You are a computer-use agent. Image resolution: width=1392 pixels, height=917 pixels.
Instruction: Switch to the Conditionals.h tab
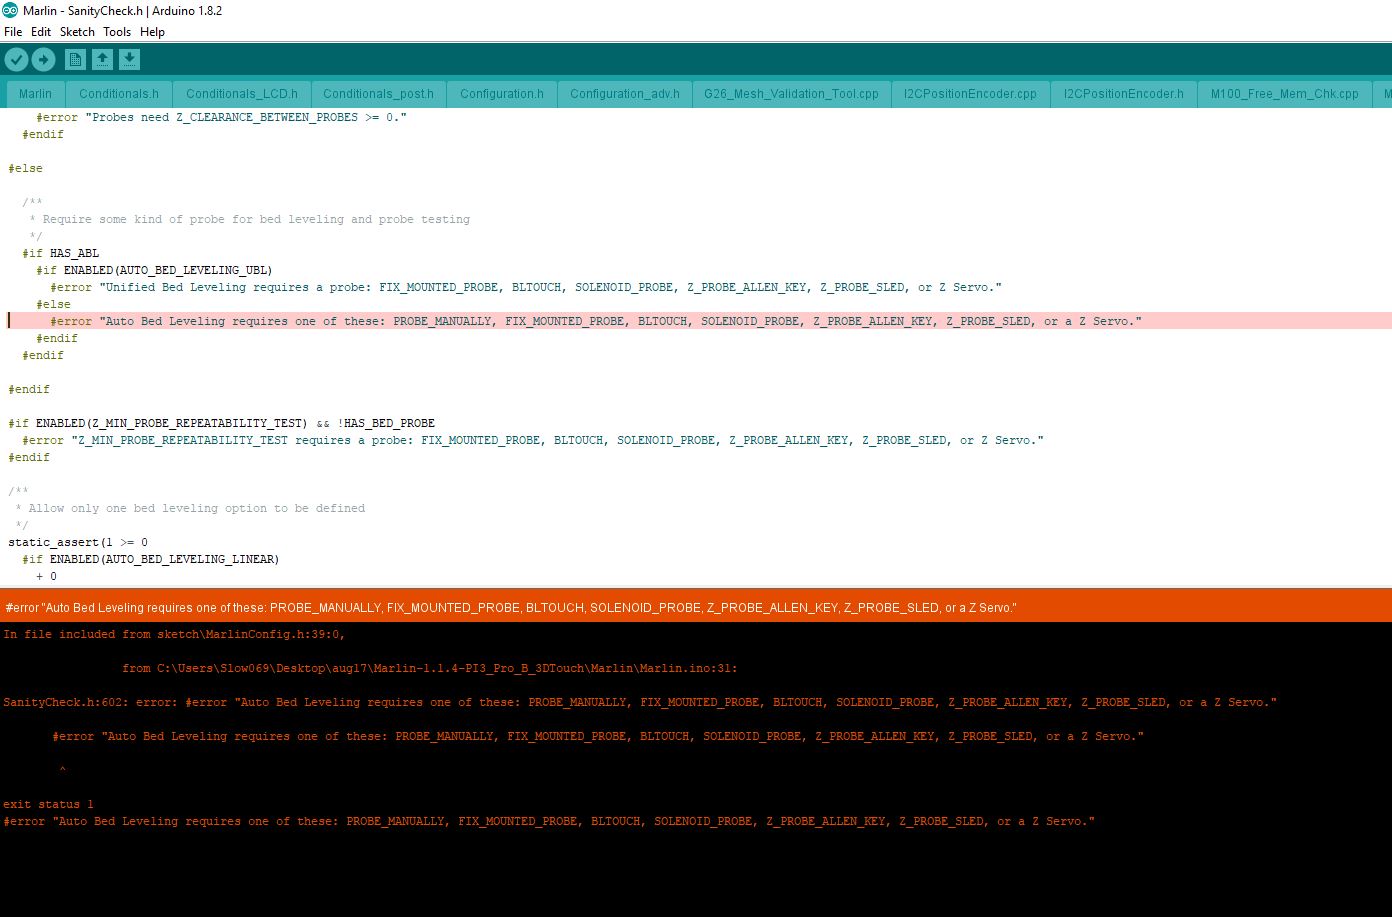click(x=119, y=94)
